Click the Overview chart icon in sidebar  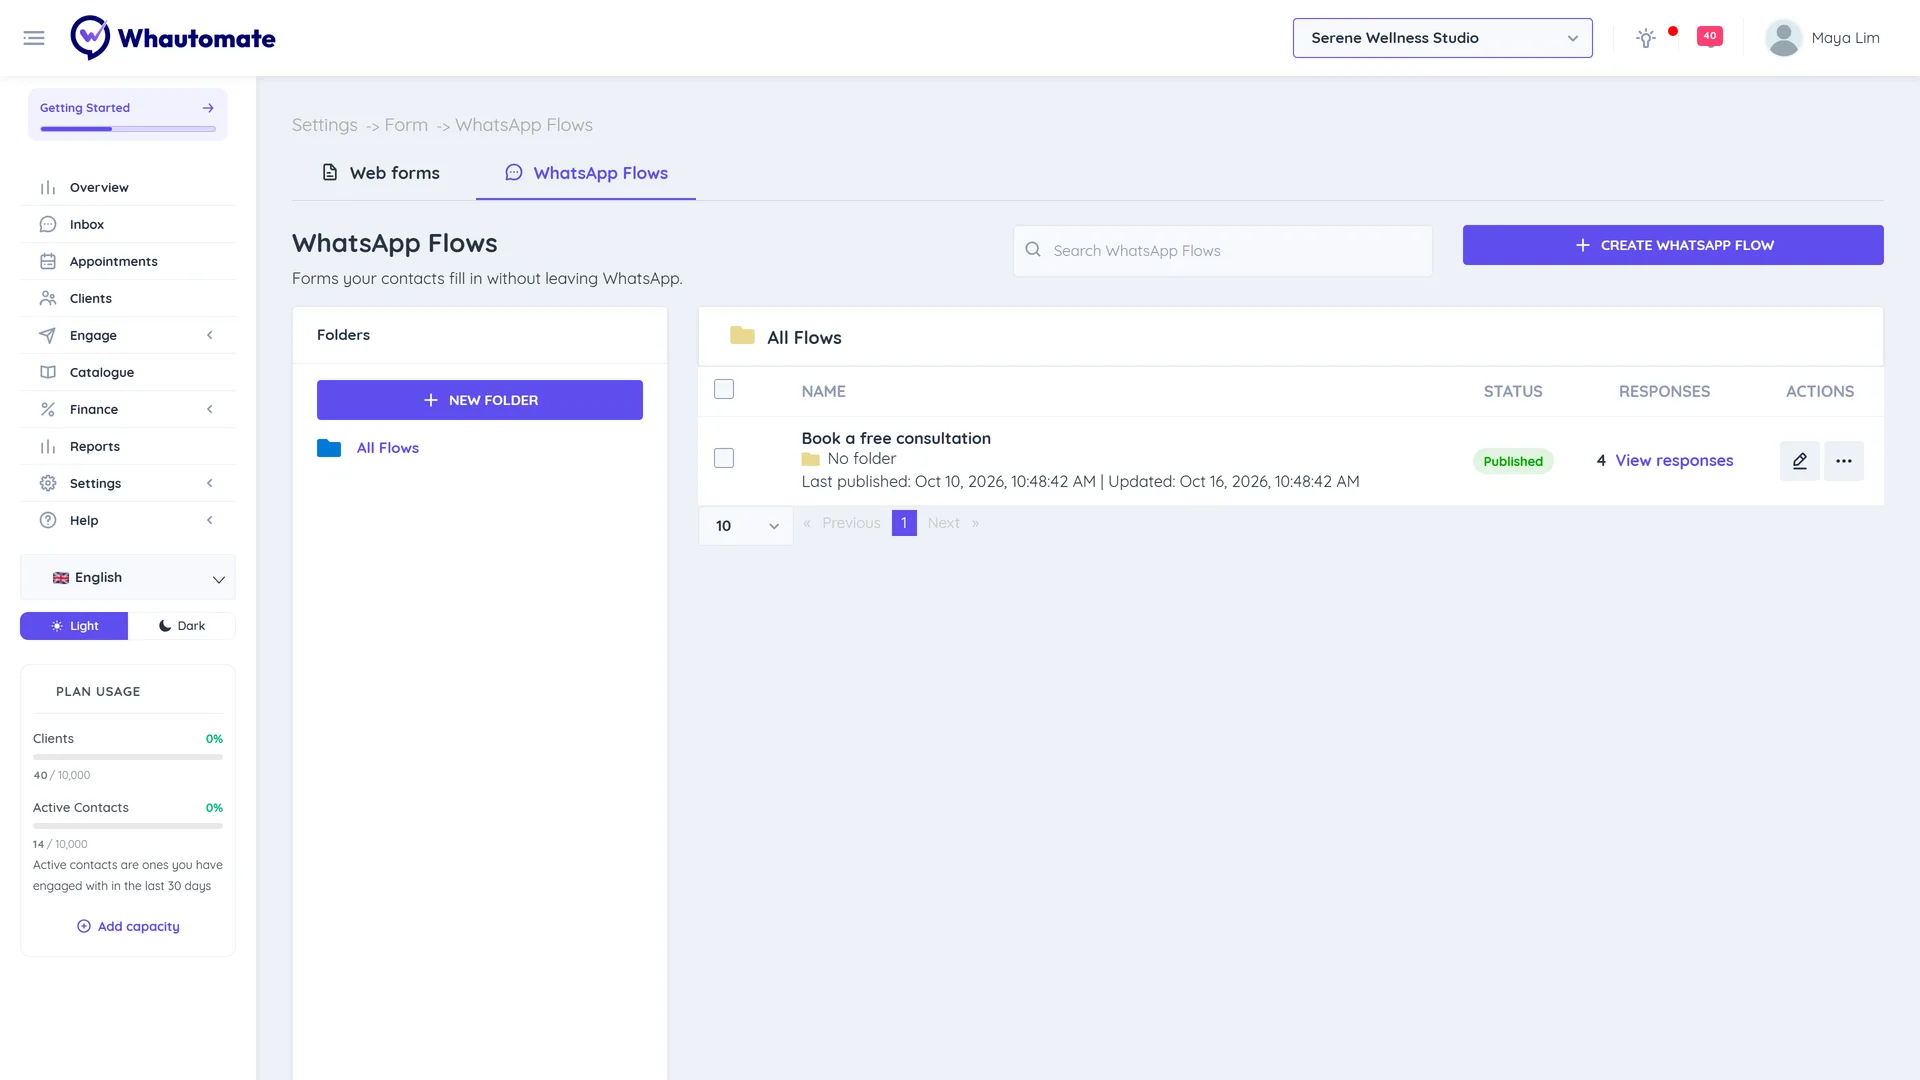(48, 187)
